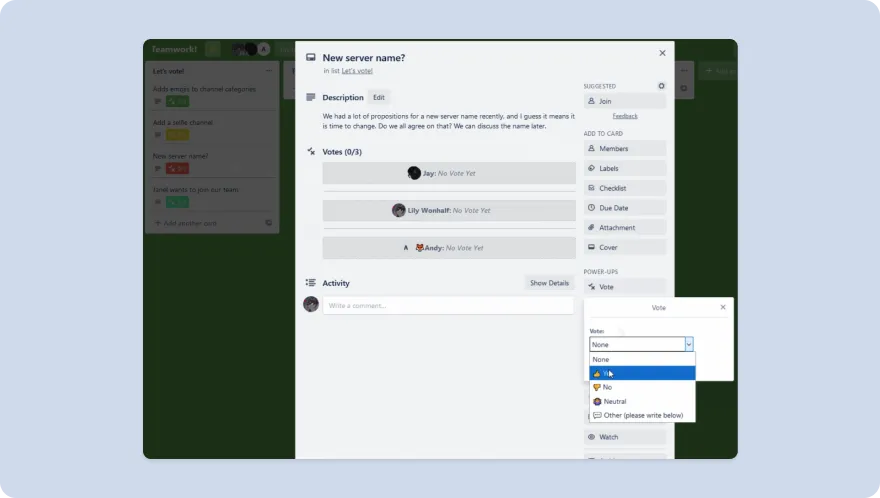Open the Labels picker for the card
Screen dimensions: 880x498
tap(625, 168)
